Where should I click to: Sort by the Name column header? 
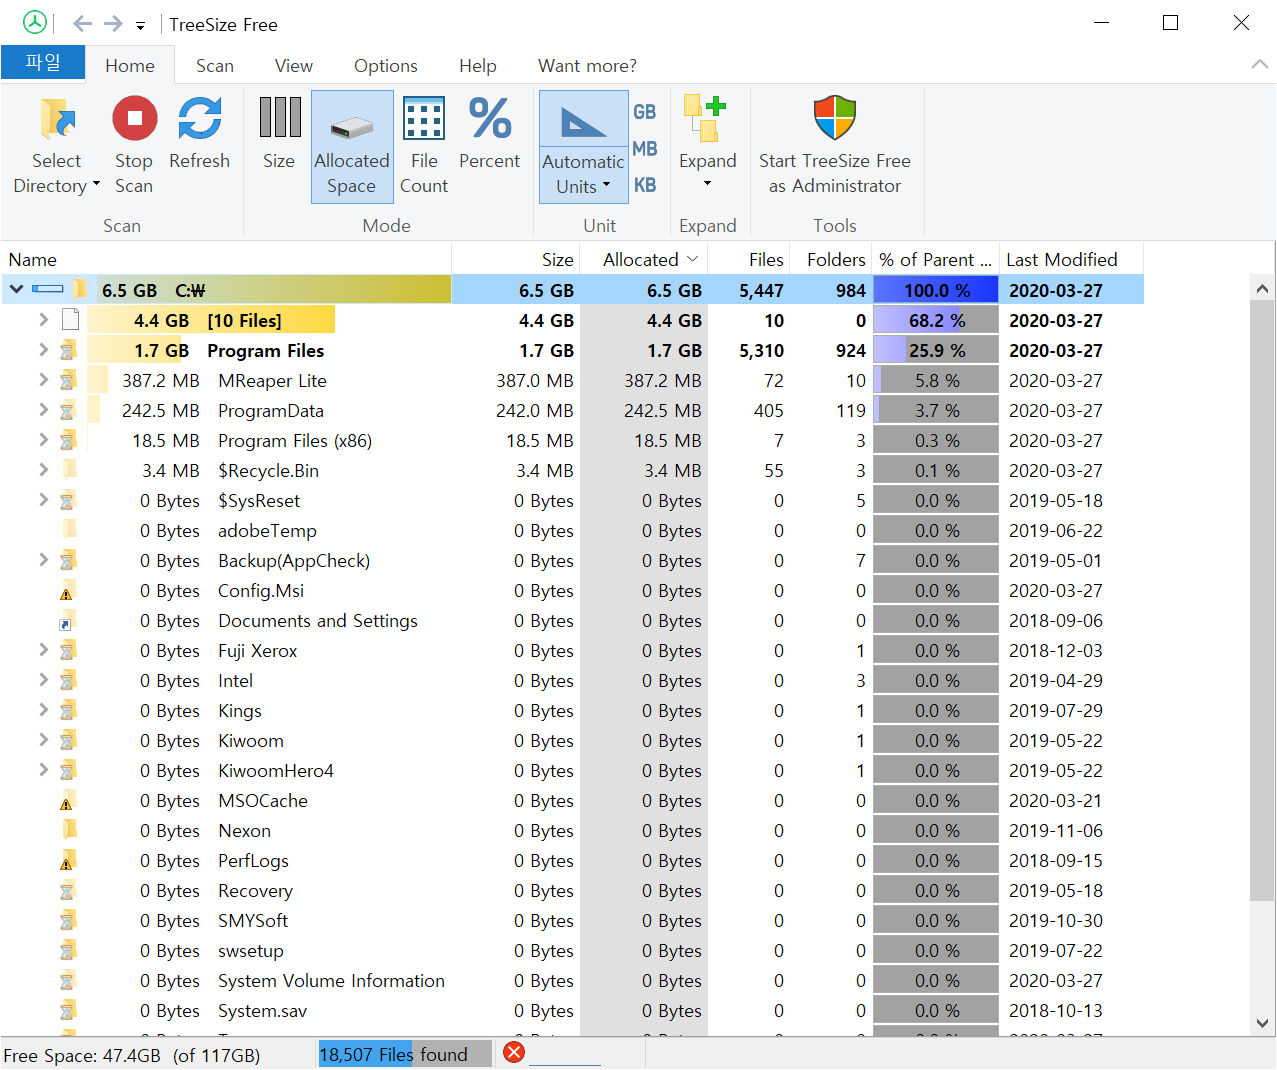coord(226,259)
